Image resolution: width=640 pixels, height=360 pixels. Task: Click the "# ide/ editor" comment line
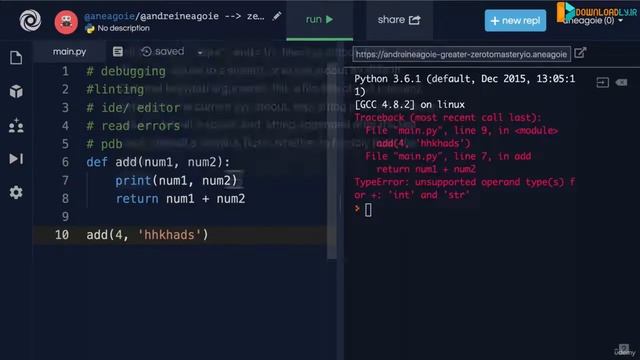point(133,108)
